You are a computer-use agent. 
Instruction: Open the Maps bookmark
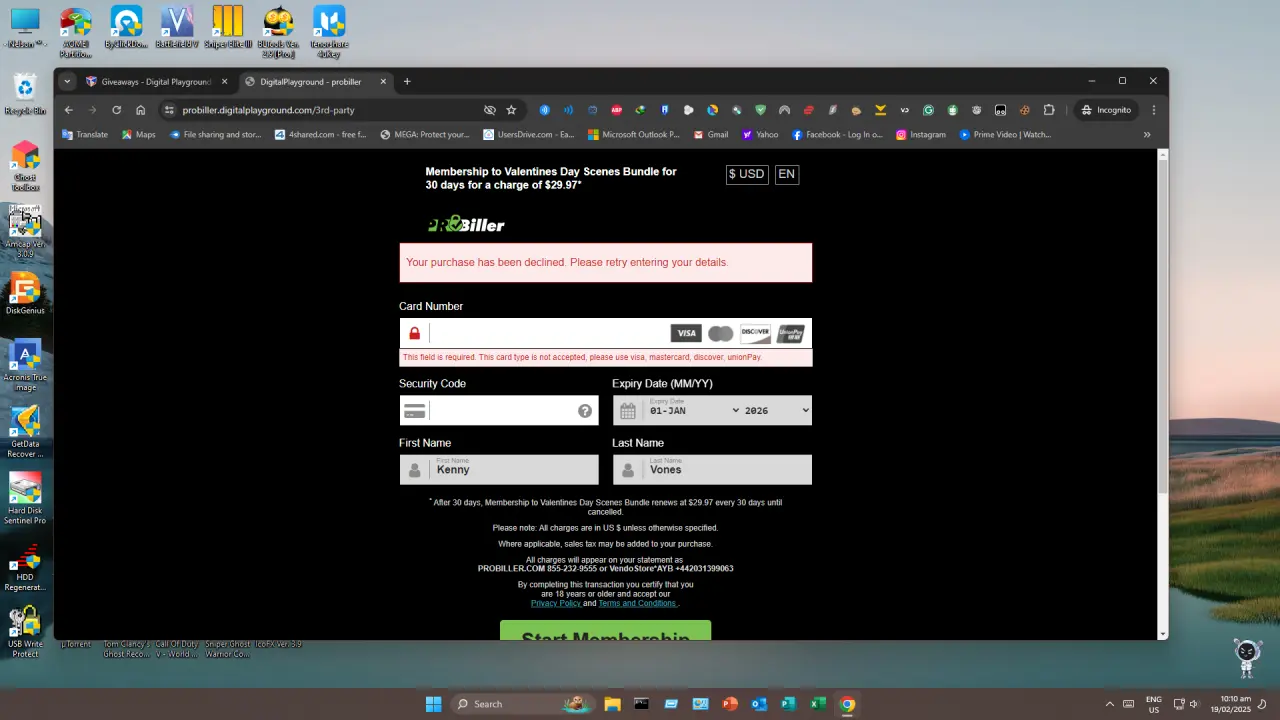[139, 134]
